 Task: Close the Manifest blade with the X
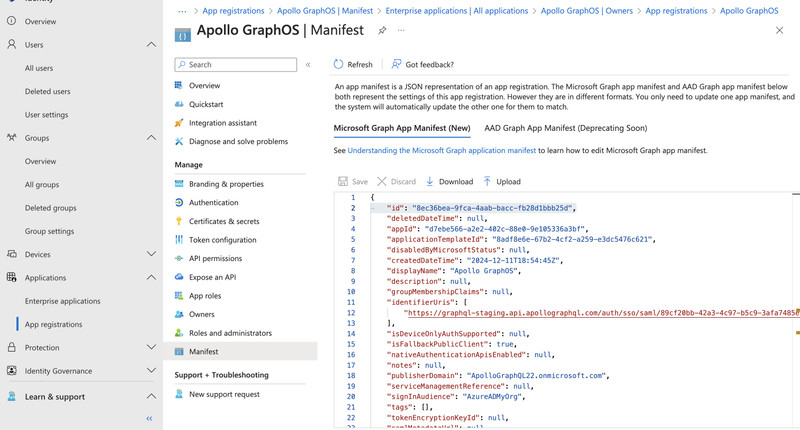coord(779,31)
